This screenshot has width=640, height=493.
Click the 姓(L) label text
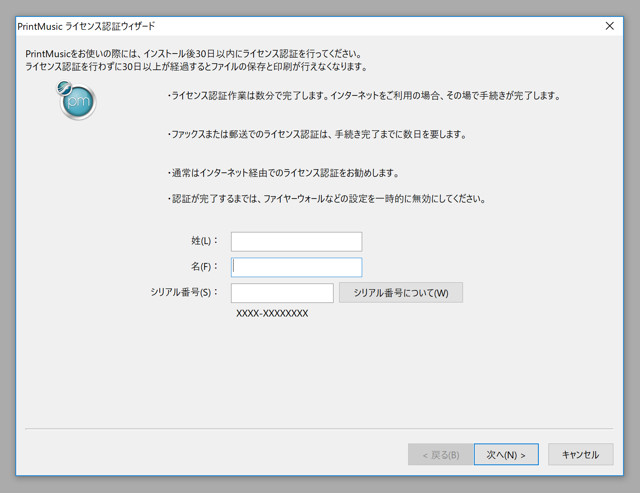click(204, 241)
